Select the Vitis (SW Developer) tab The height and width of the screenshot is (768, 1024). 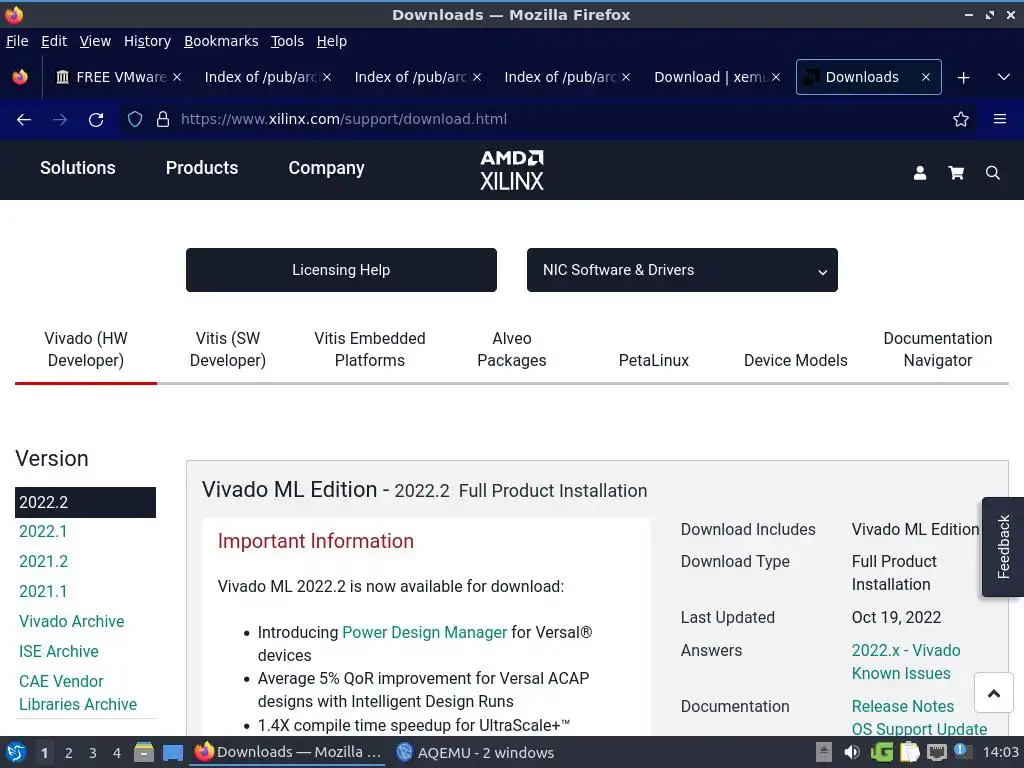coord(228,349)
